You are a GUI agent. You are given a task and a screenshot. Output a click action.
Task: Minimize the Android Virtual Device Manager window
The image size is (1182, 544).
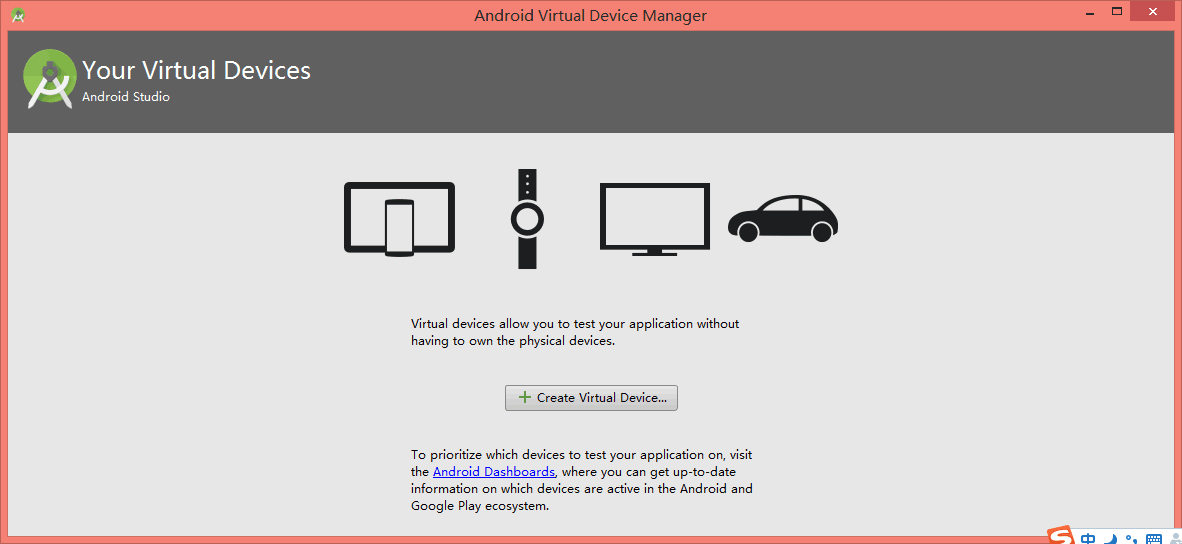coord(1092,12)
